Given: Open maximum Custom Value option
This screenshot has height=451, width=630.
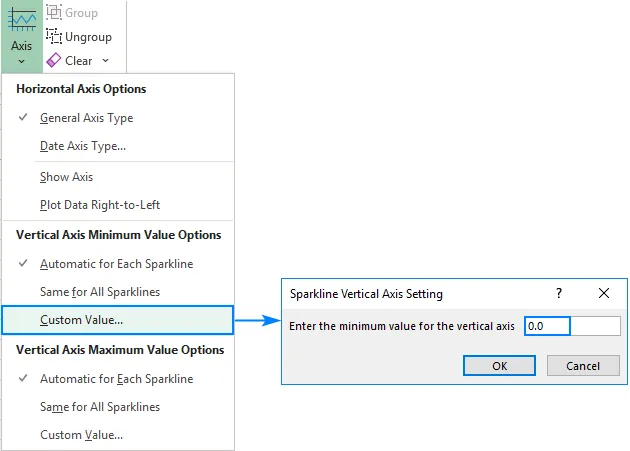Looking at the screenshot, I should point(82,435).
